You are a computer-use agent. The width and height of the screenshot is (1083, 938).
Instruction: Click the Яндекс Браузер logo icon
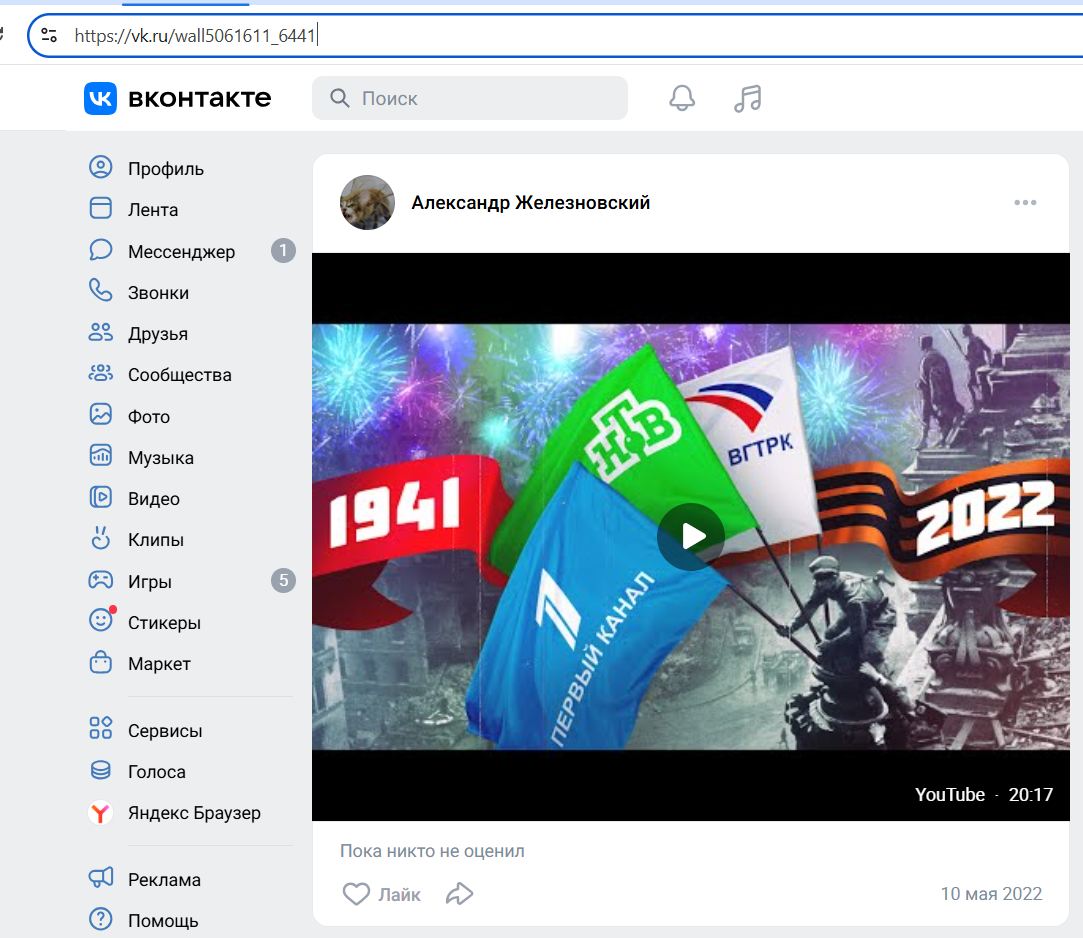click(x=101, y=813)
